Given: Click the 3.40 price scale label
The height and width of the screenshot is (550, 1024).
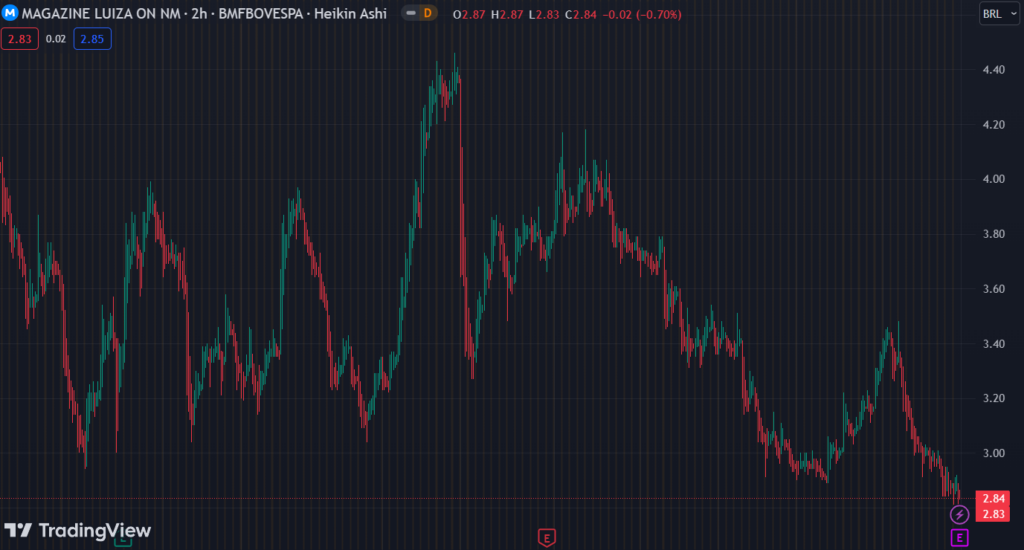Looking at the screenshot, I should [x=993, y=344].
